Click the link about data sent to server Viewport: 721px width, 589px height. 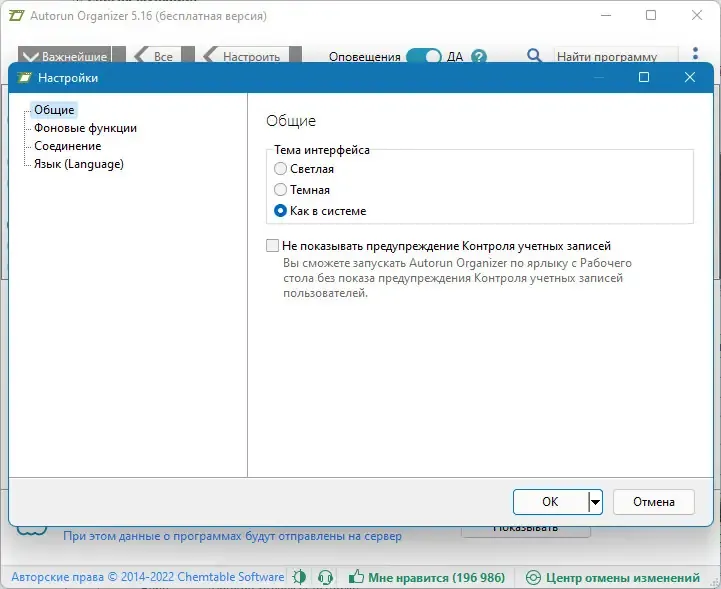[x=232, y=536]
